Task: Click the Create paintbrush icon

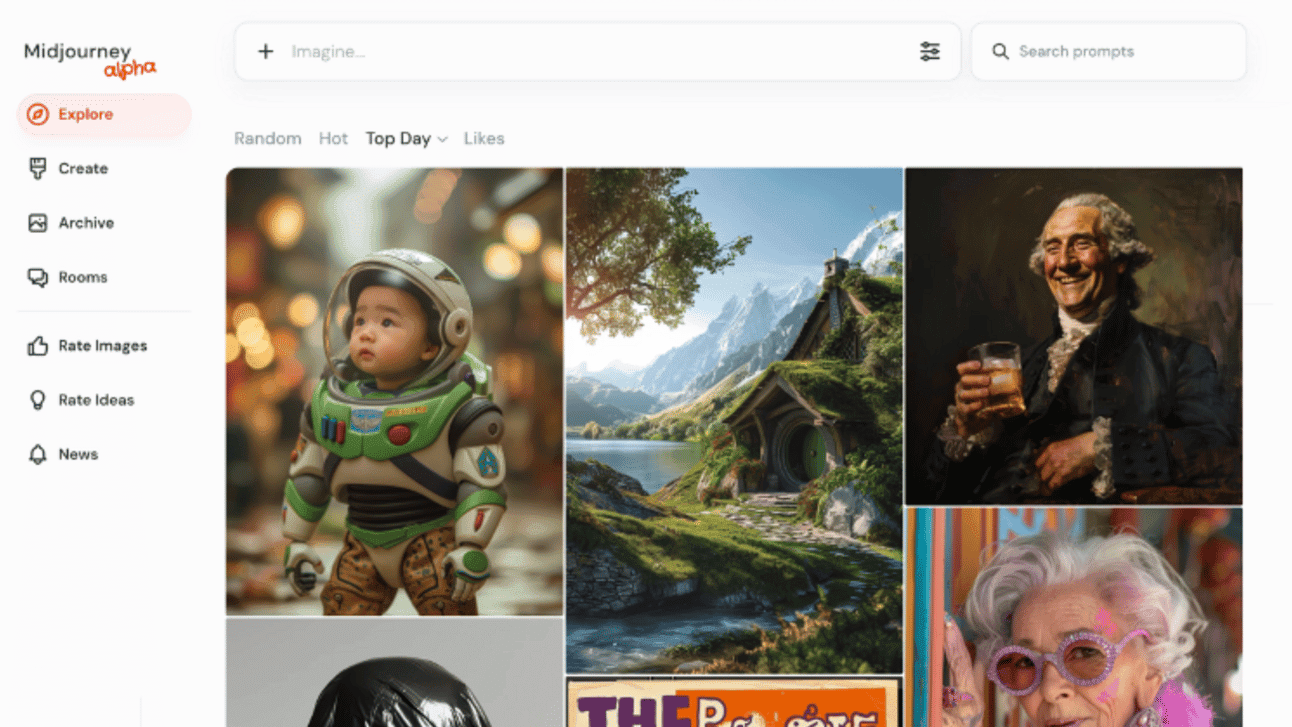Action: [x=38, y=169]
